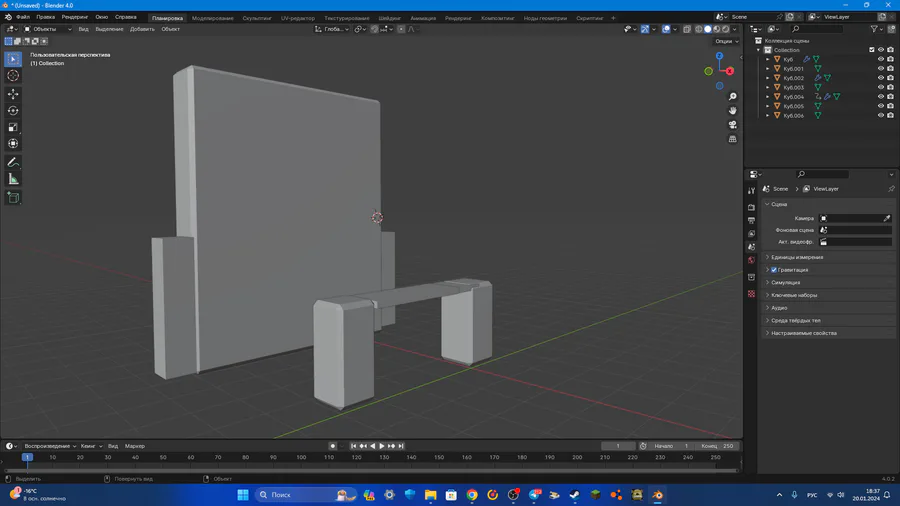Switch to orthographic/perspective grid icon
This screenshot has height=506, width=900.
[733, 139]
